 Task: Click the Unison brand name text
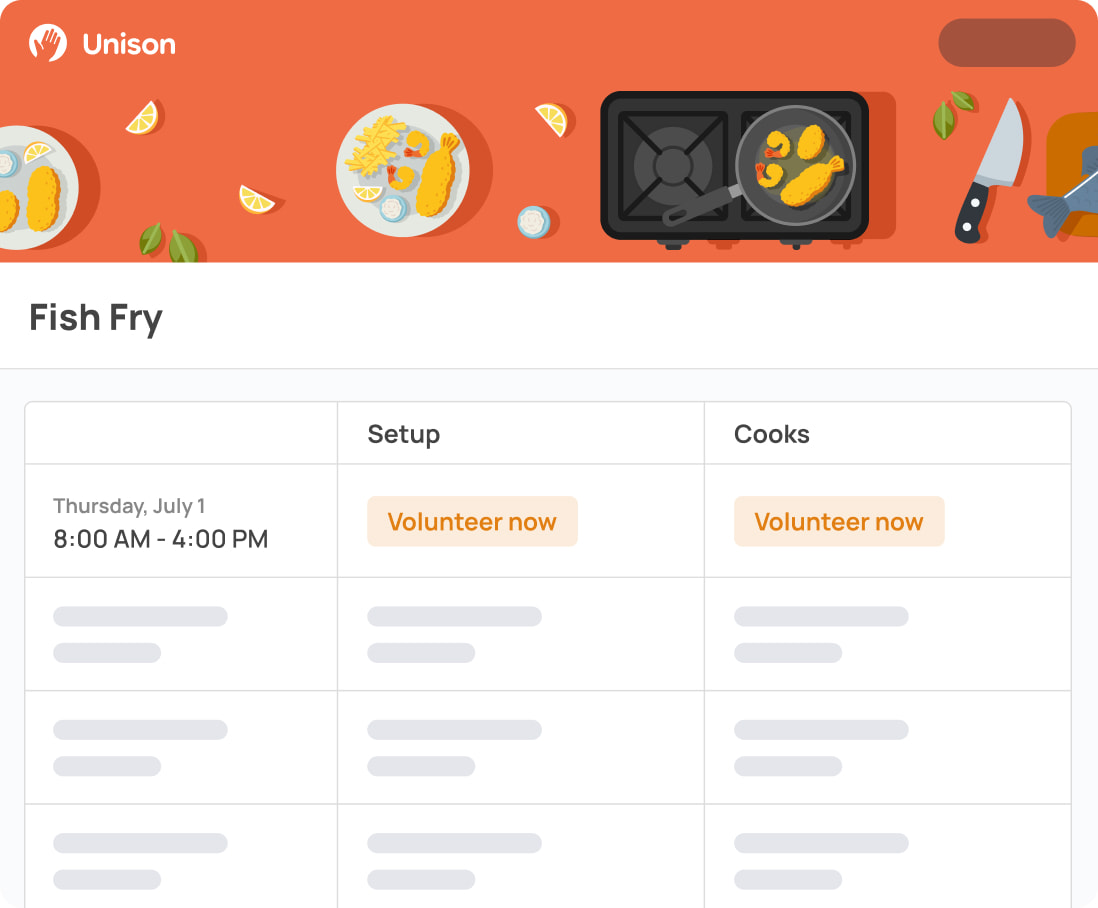click(129, 44)
